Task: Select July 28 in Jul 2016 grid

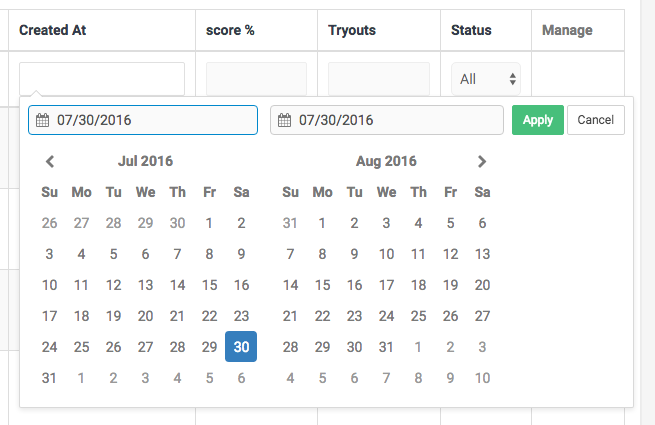Action: point(177,347)
